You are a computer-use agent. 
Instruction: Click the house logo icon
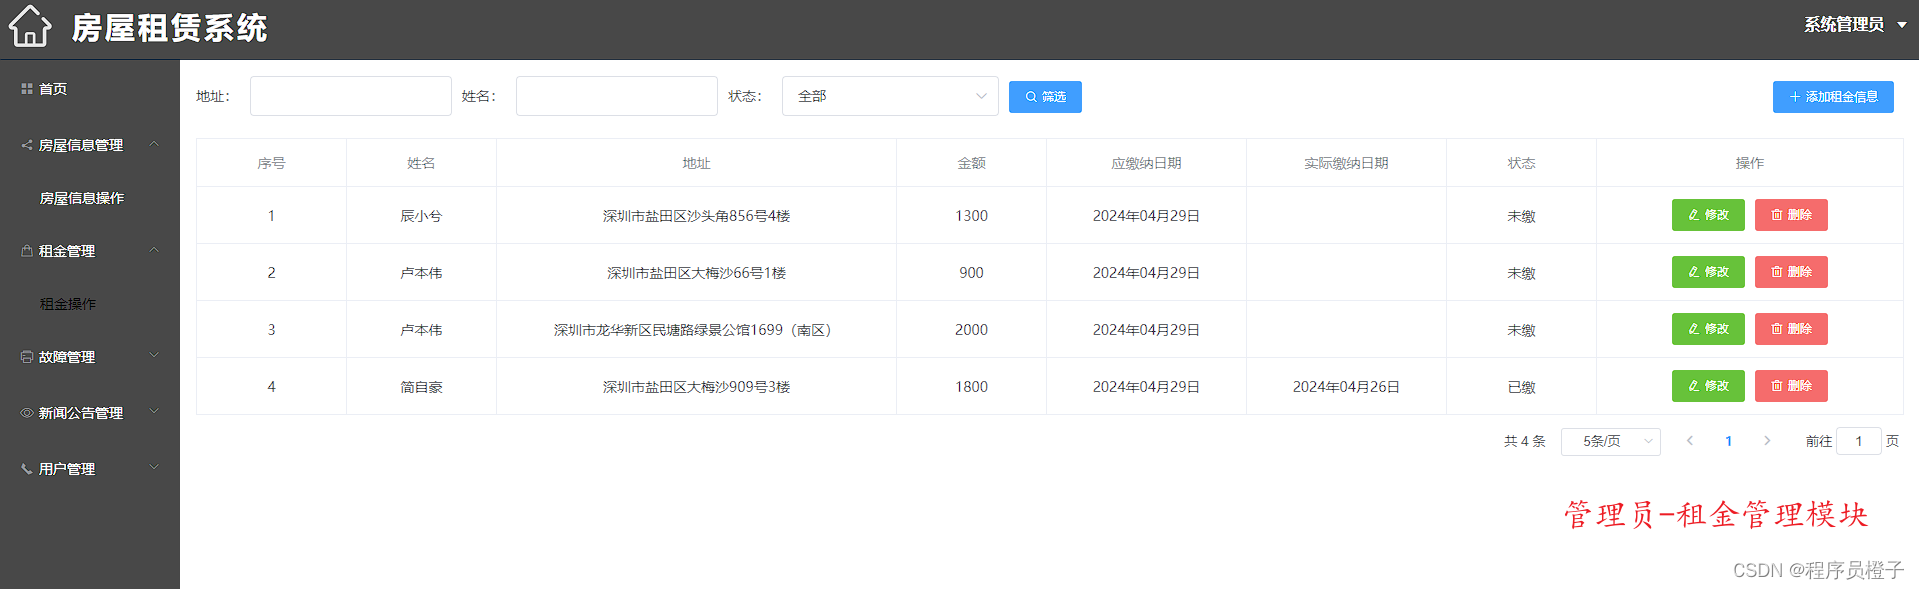[x=30, y=27]
